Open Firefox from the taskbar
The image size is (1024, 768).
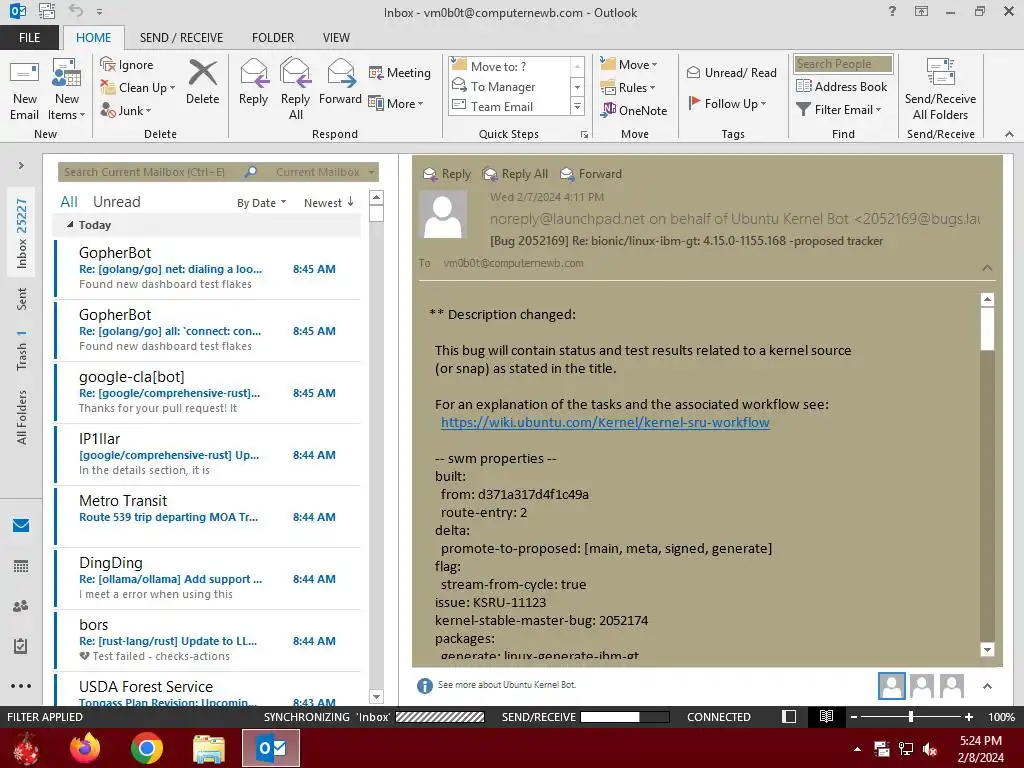click(85, 748)
